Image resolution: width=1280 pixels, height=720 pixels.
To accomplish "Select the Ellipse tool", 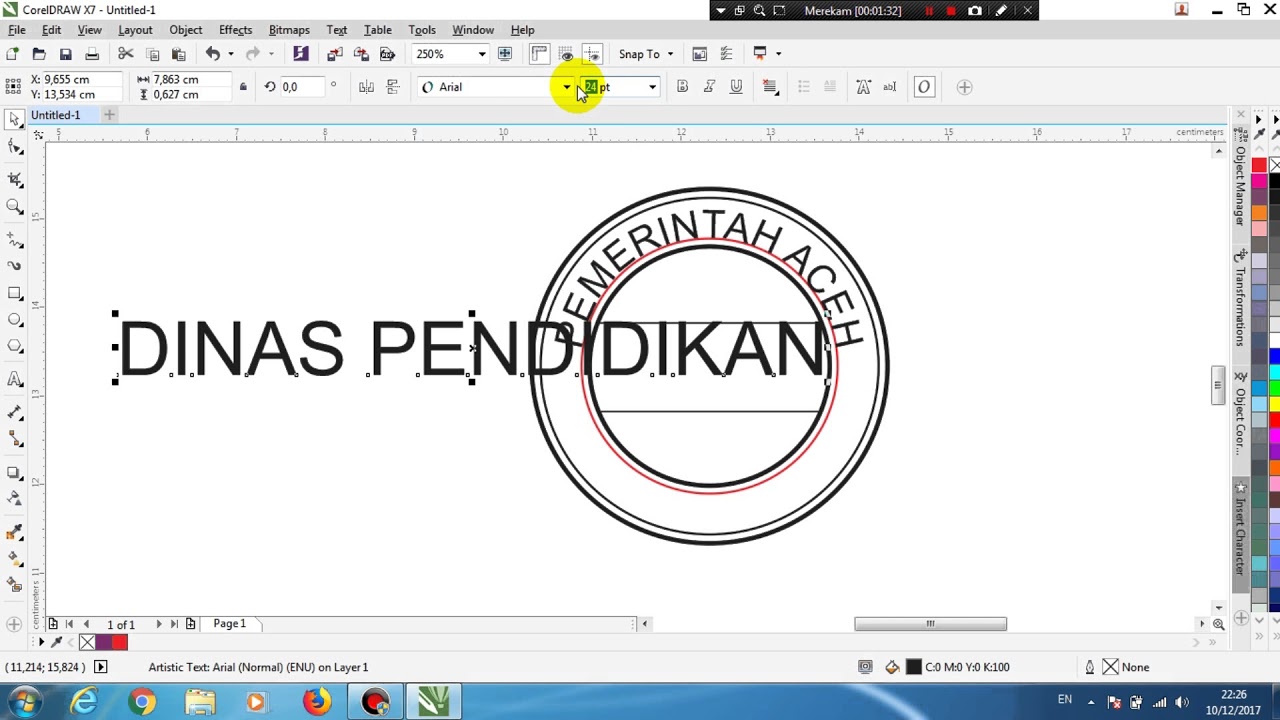I will point(15,320).
